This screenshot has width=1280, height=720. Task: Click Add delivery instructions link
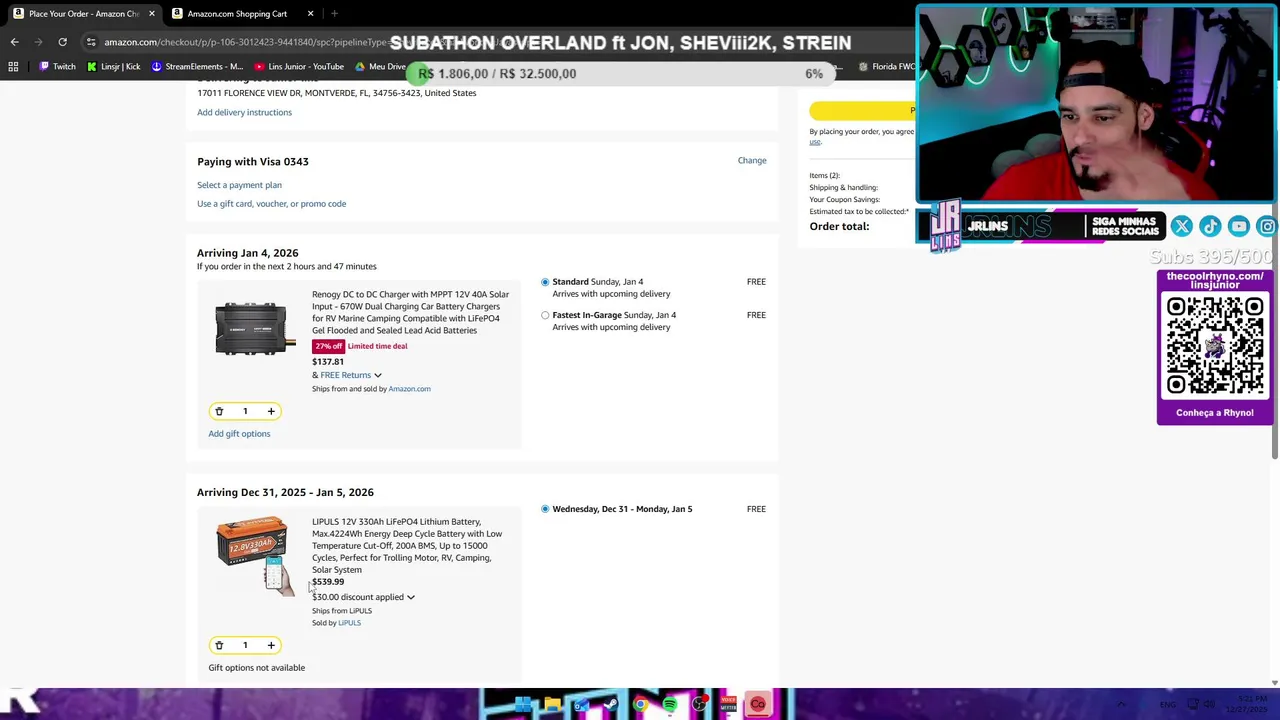(x=244, y=112)
